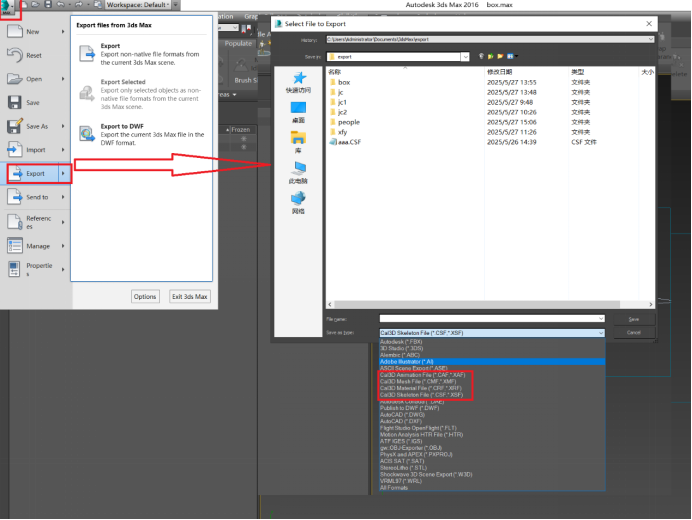692x520 pixels.
Task: Click Network icon in places bar
Action: tap(298, 203)
